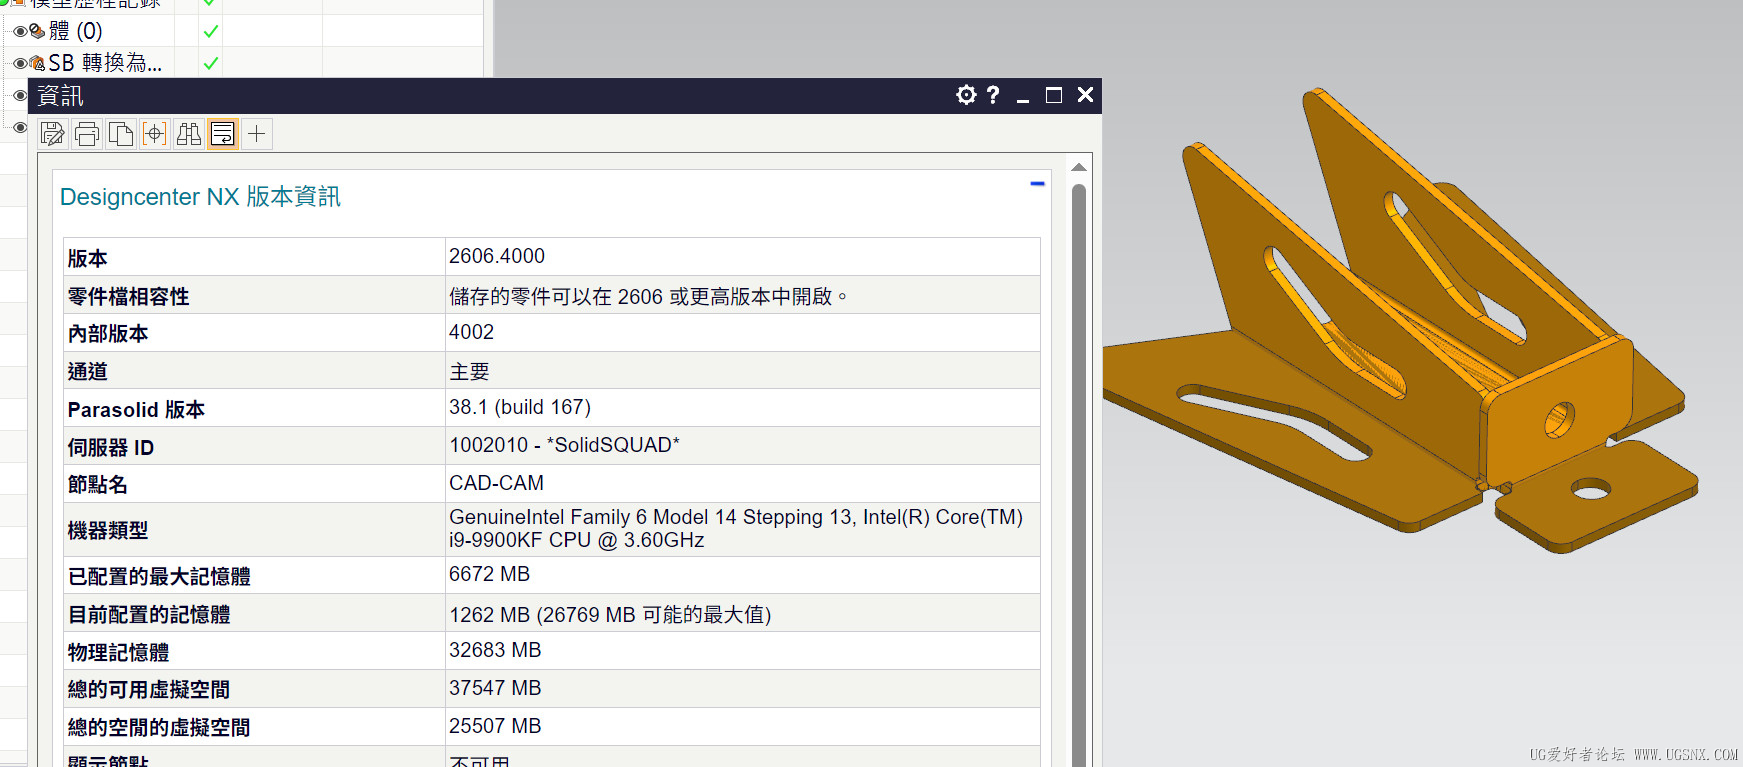Open Find with the binoculars icon

click(189, 134)
